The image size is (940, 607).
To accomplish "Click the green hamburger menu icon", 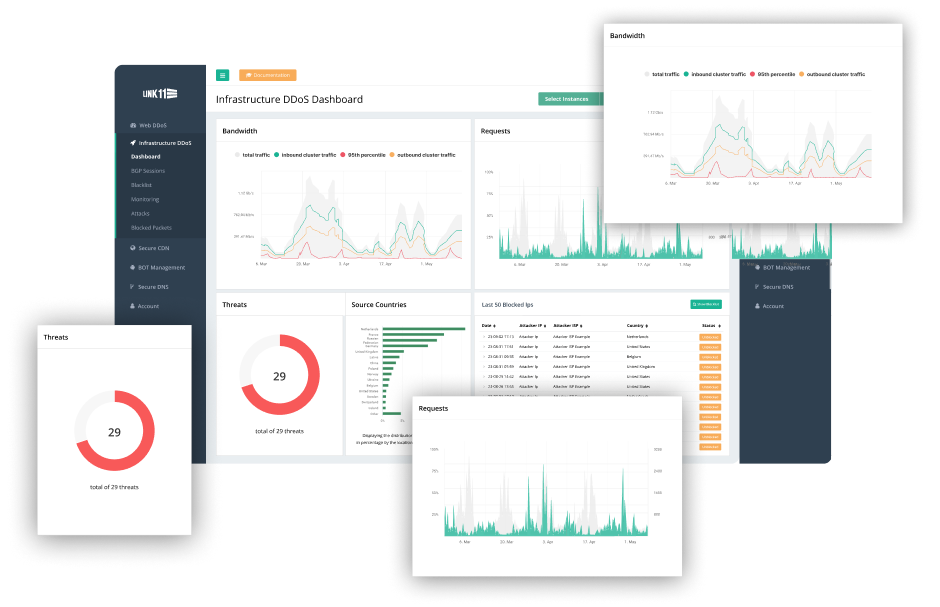I will [x=223, y=75].
